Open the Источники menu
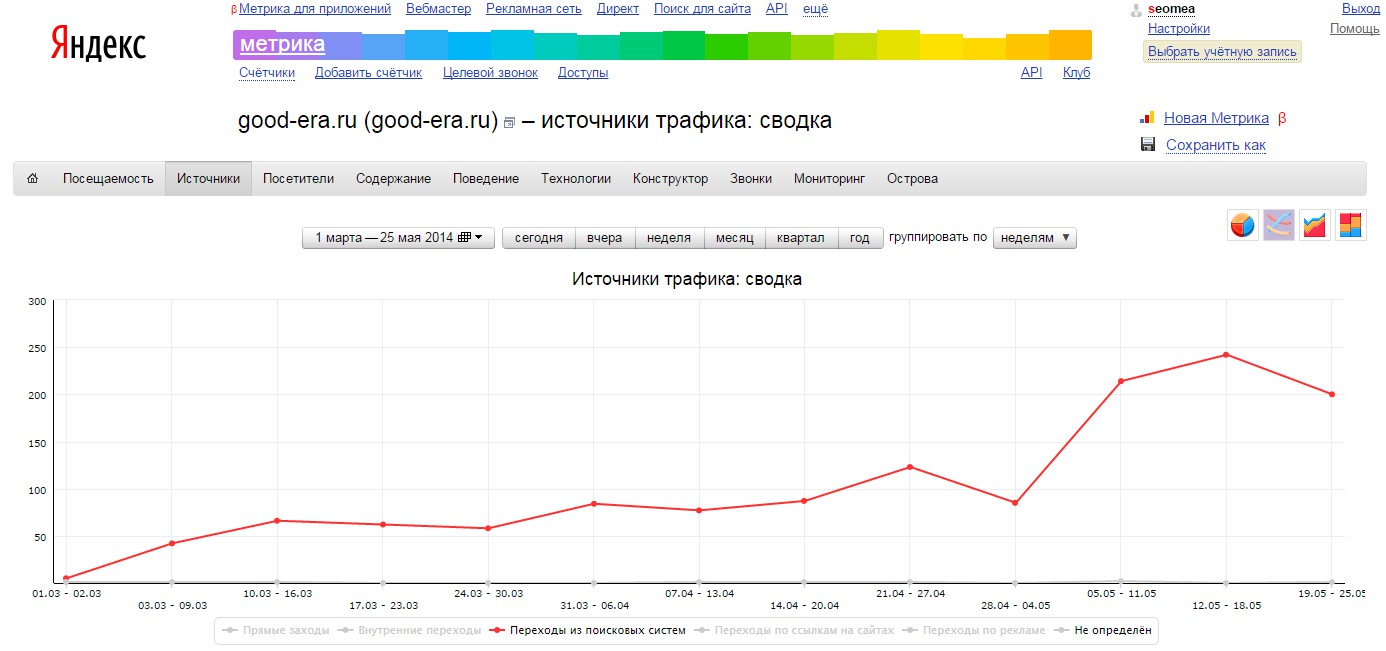1386x651 pixels. tap(209, 179)
